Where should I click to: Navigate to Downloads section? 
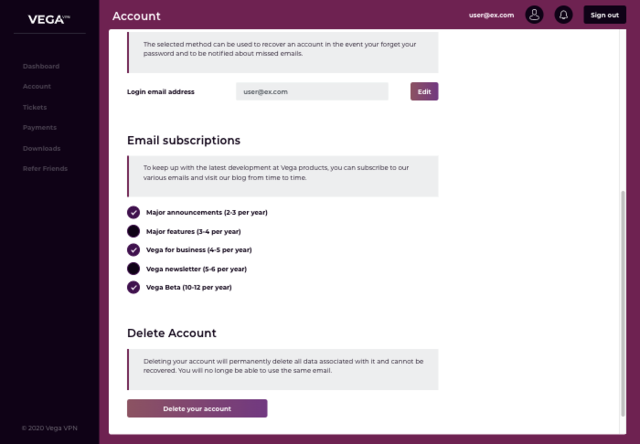tap(41, 148)
